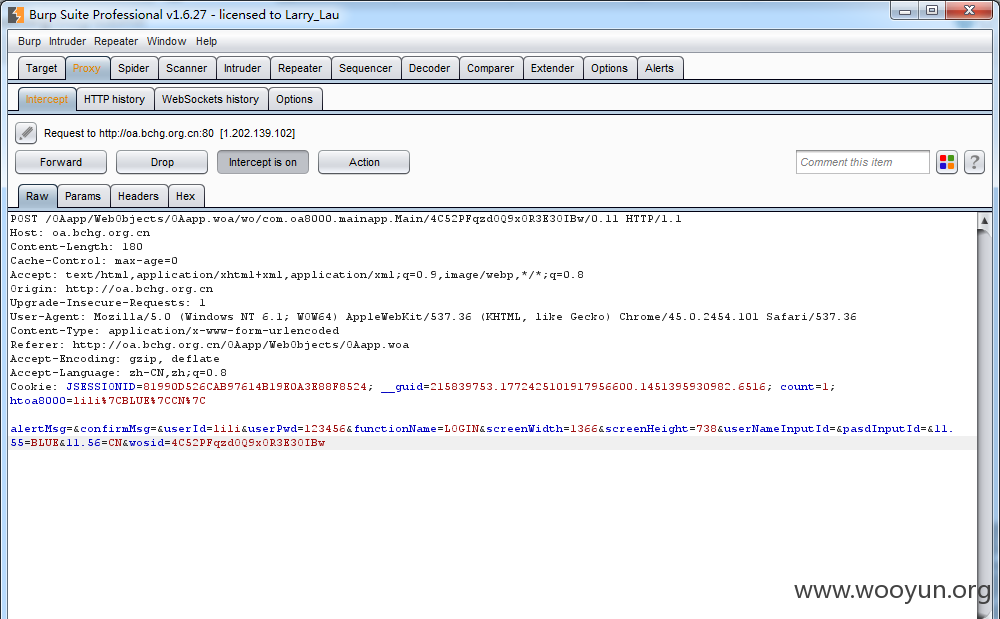Select the Proxy tab

[87, 68]
